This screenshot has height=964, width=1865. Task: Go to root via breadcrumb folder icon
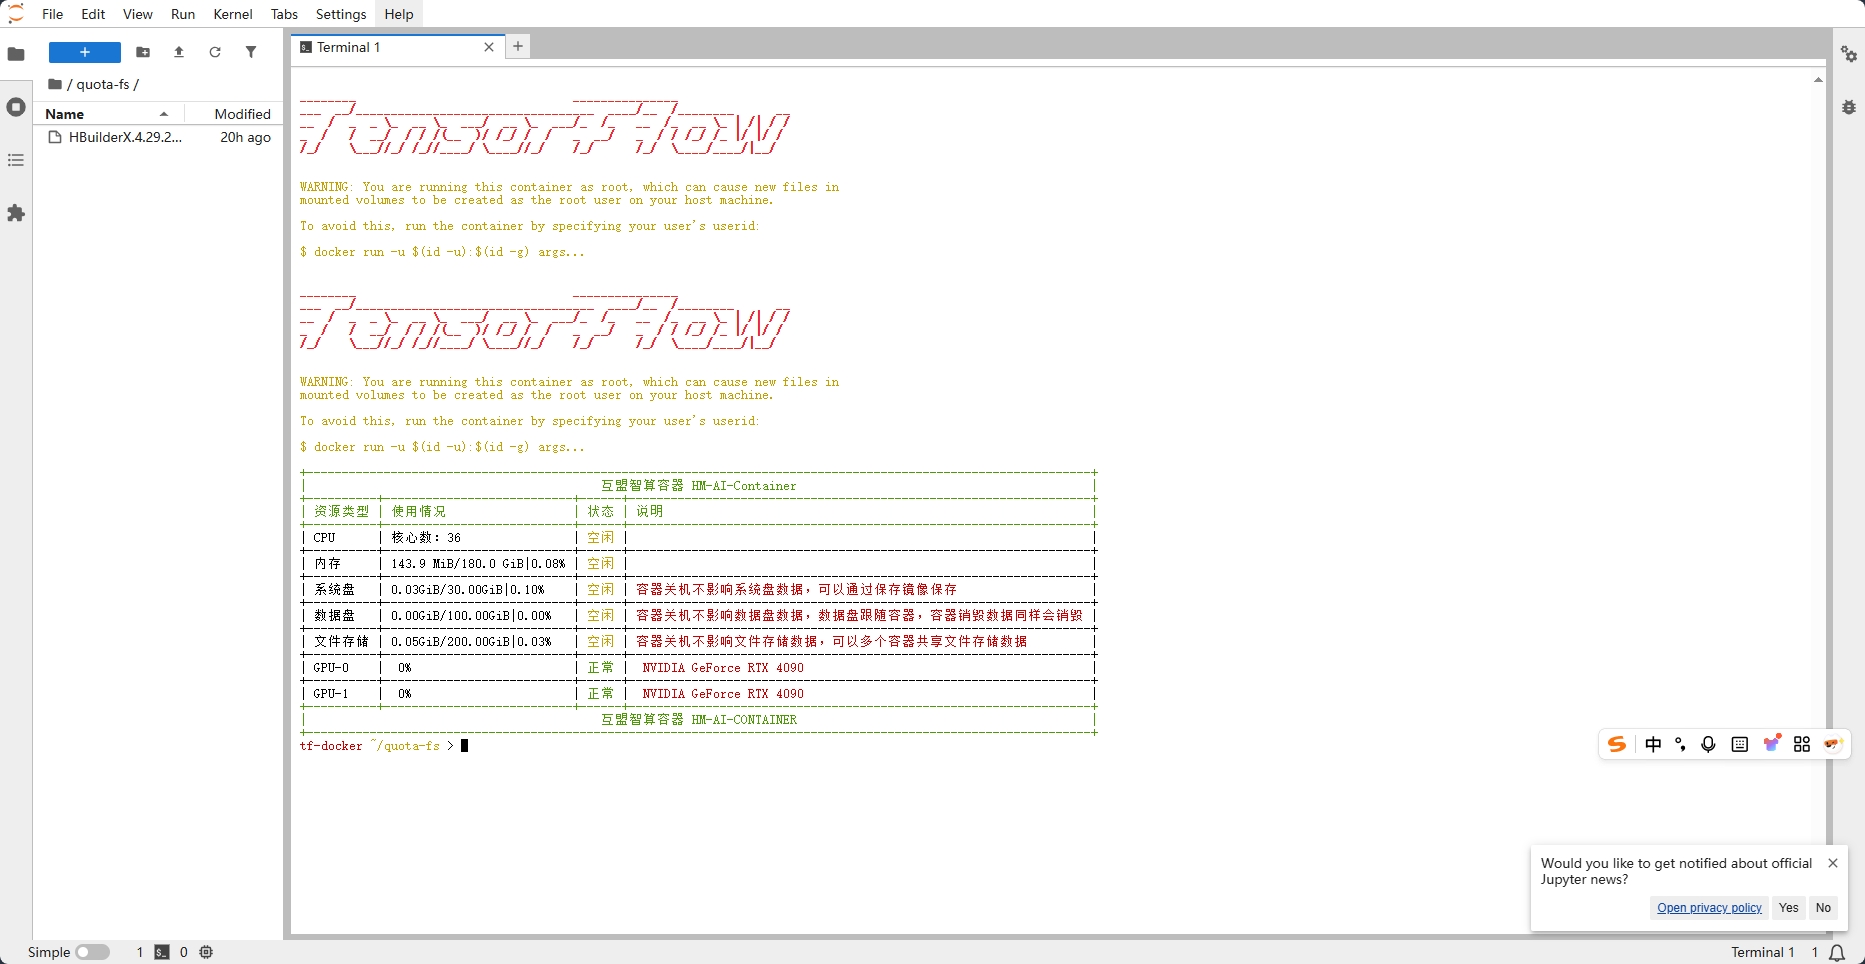point(55,84)
